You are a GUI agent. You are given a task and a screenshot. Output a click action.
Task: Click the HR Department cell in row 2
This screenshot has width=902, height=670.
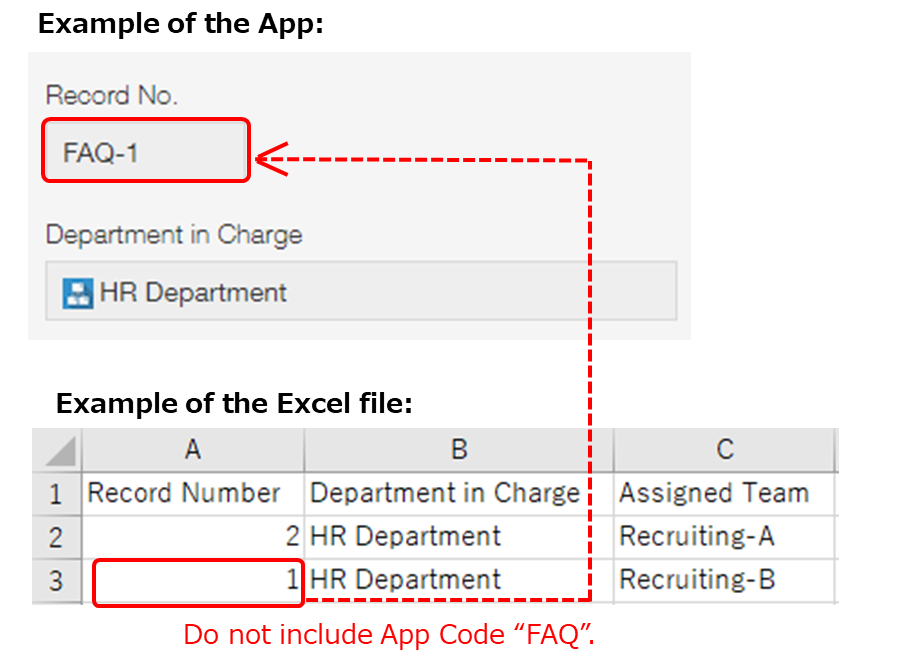pyautogui.click(x=457, y=536)
